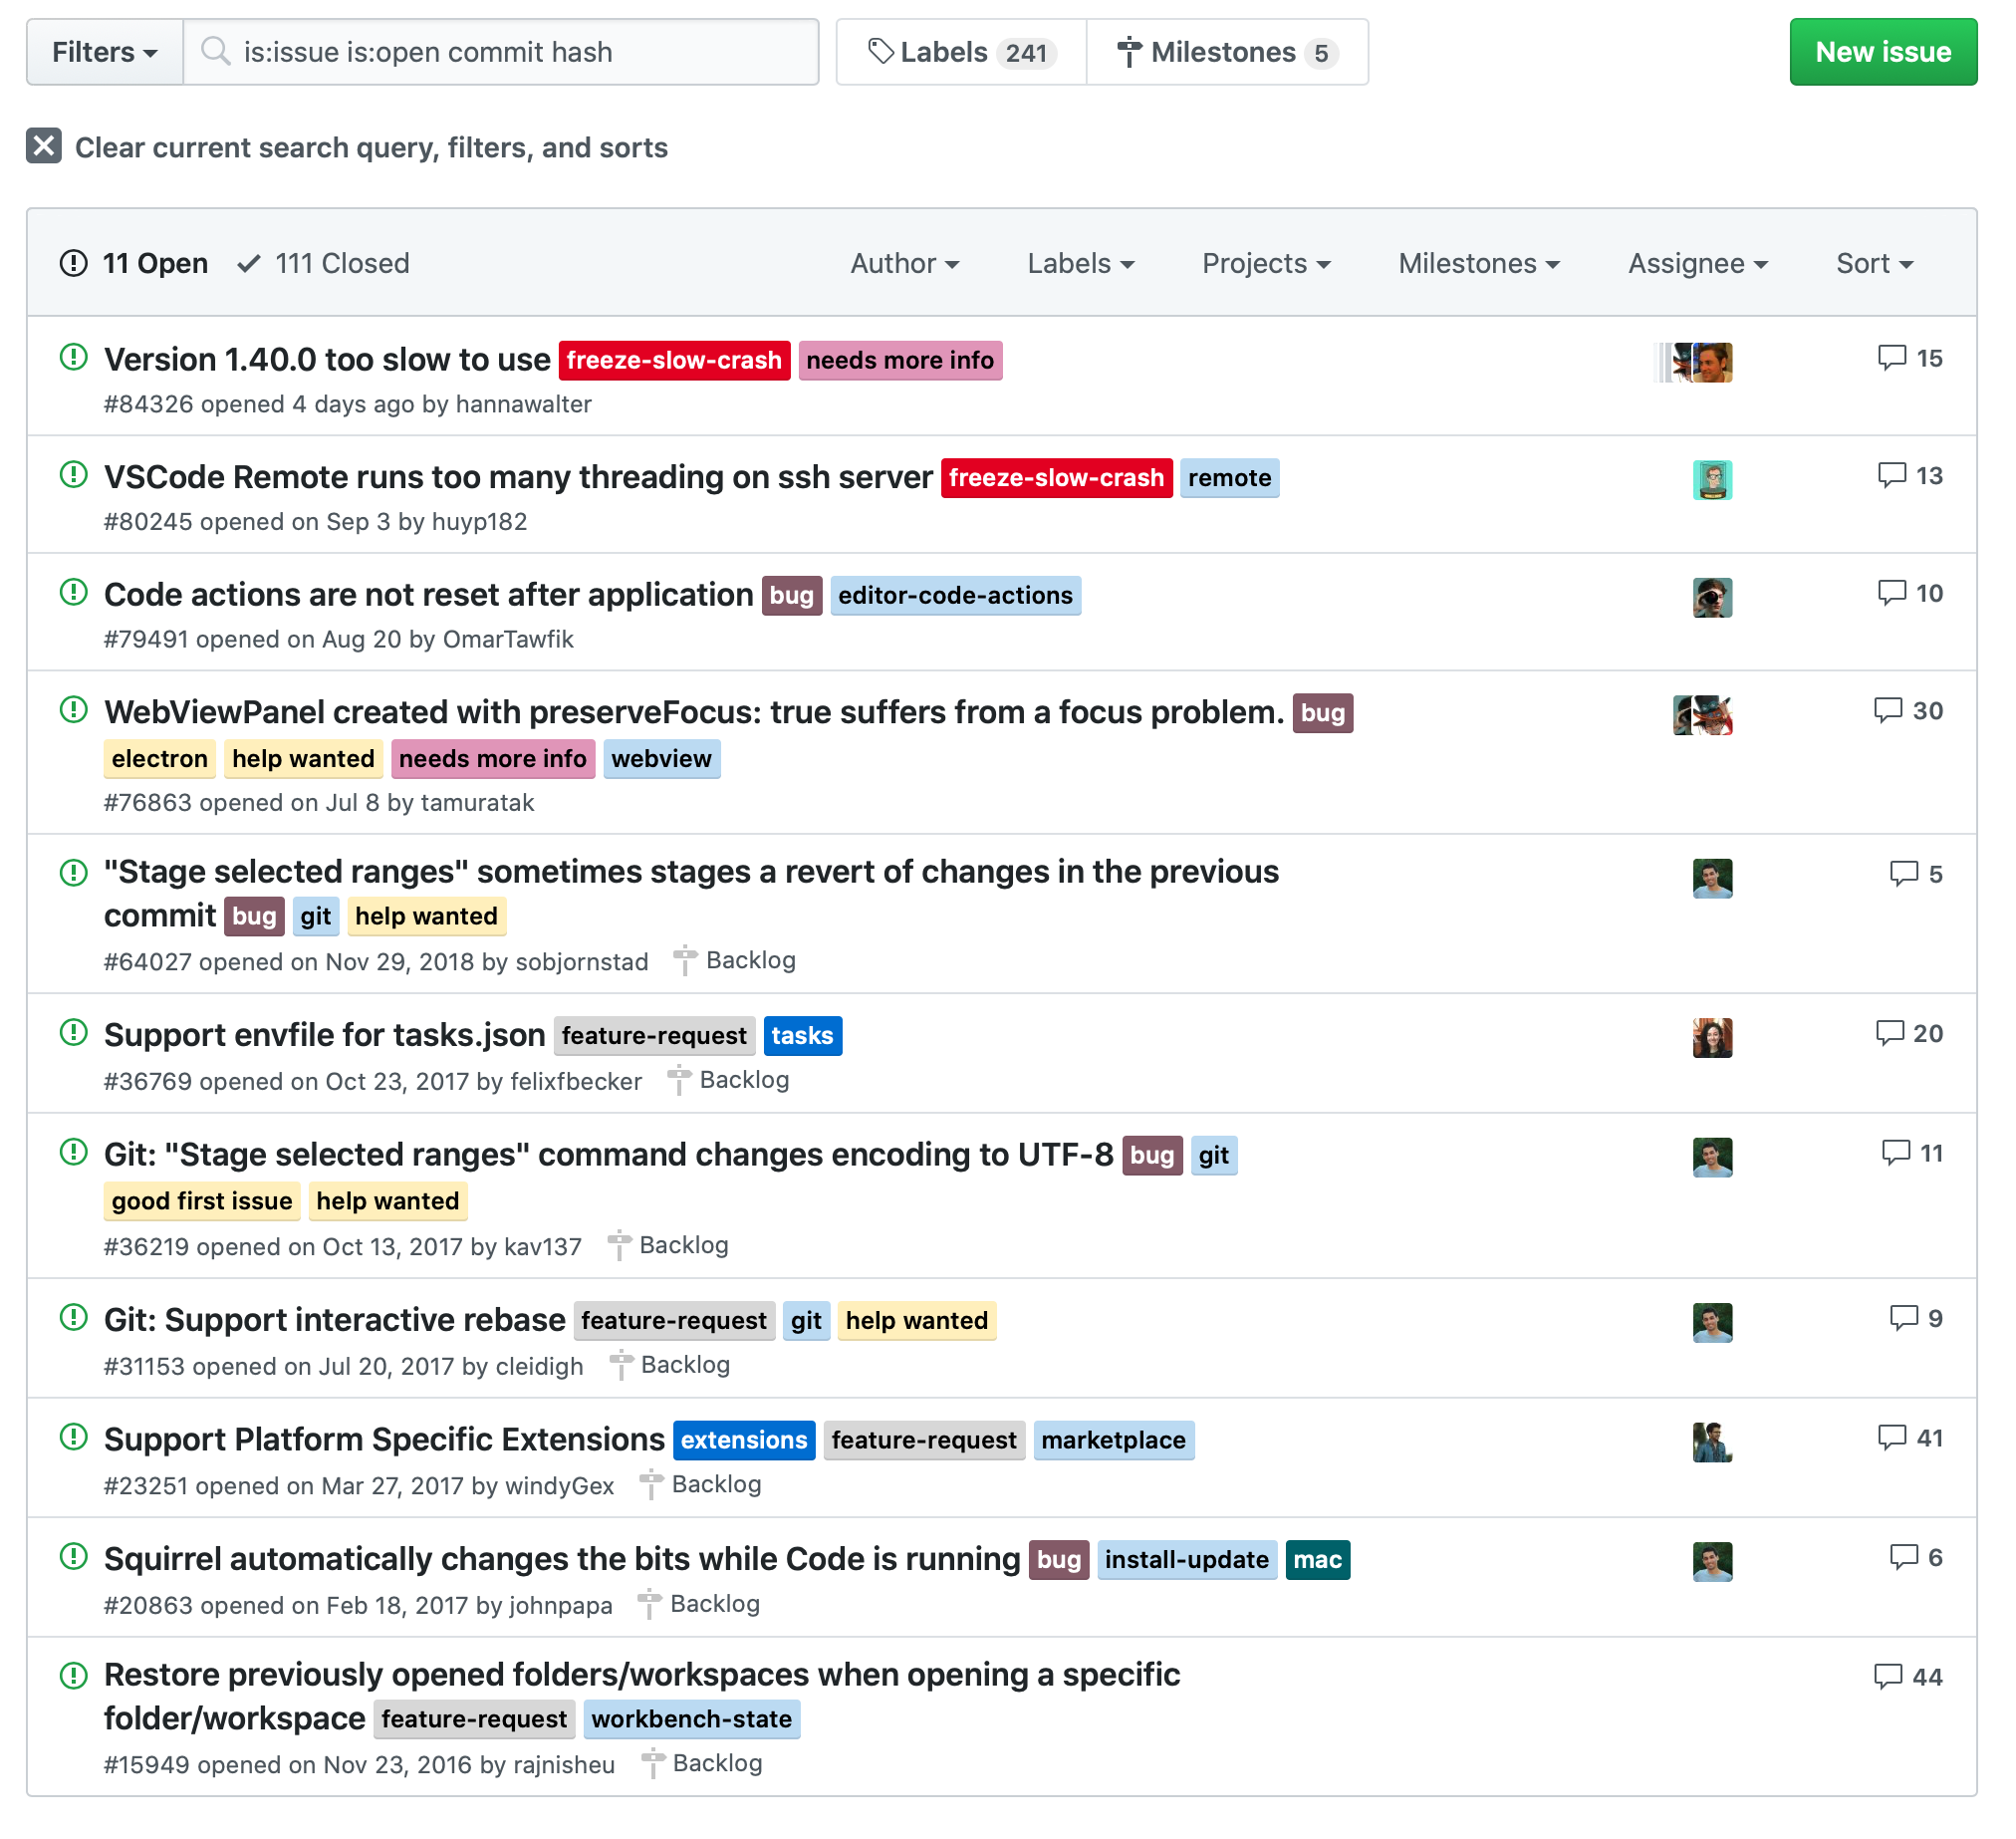The width and height of the screenshot is (2016, 1839).
Task: Click the New issue button
Action: pos(1883,52)
